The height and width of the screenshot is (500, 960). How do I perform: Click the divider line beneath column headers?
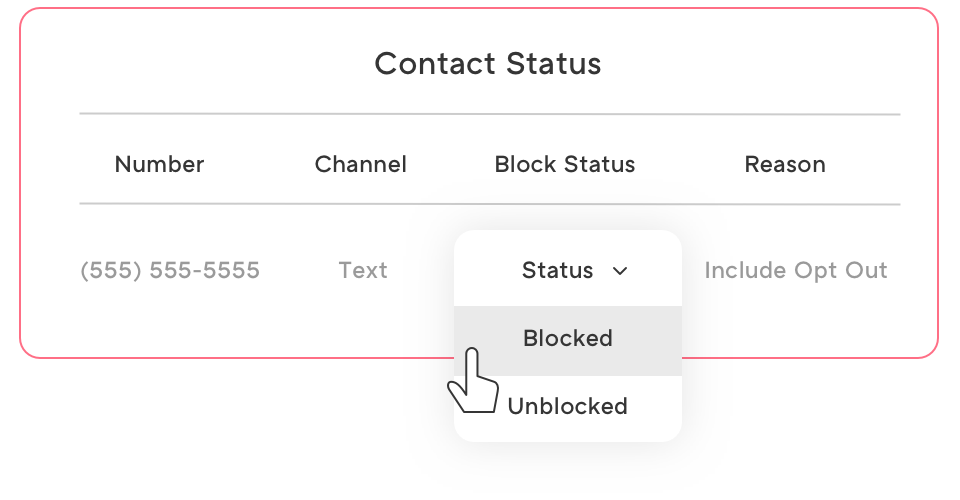tap(490, 204)
